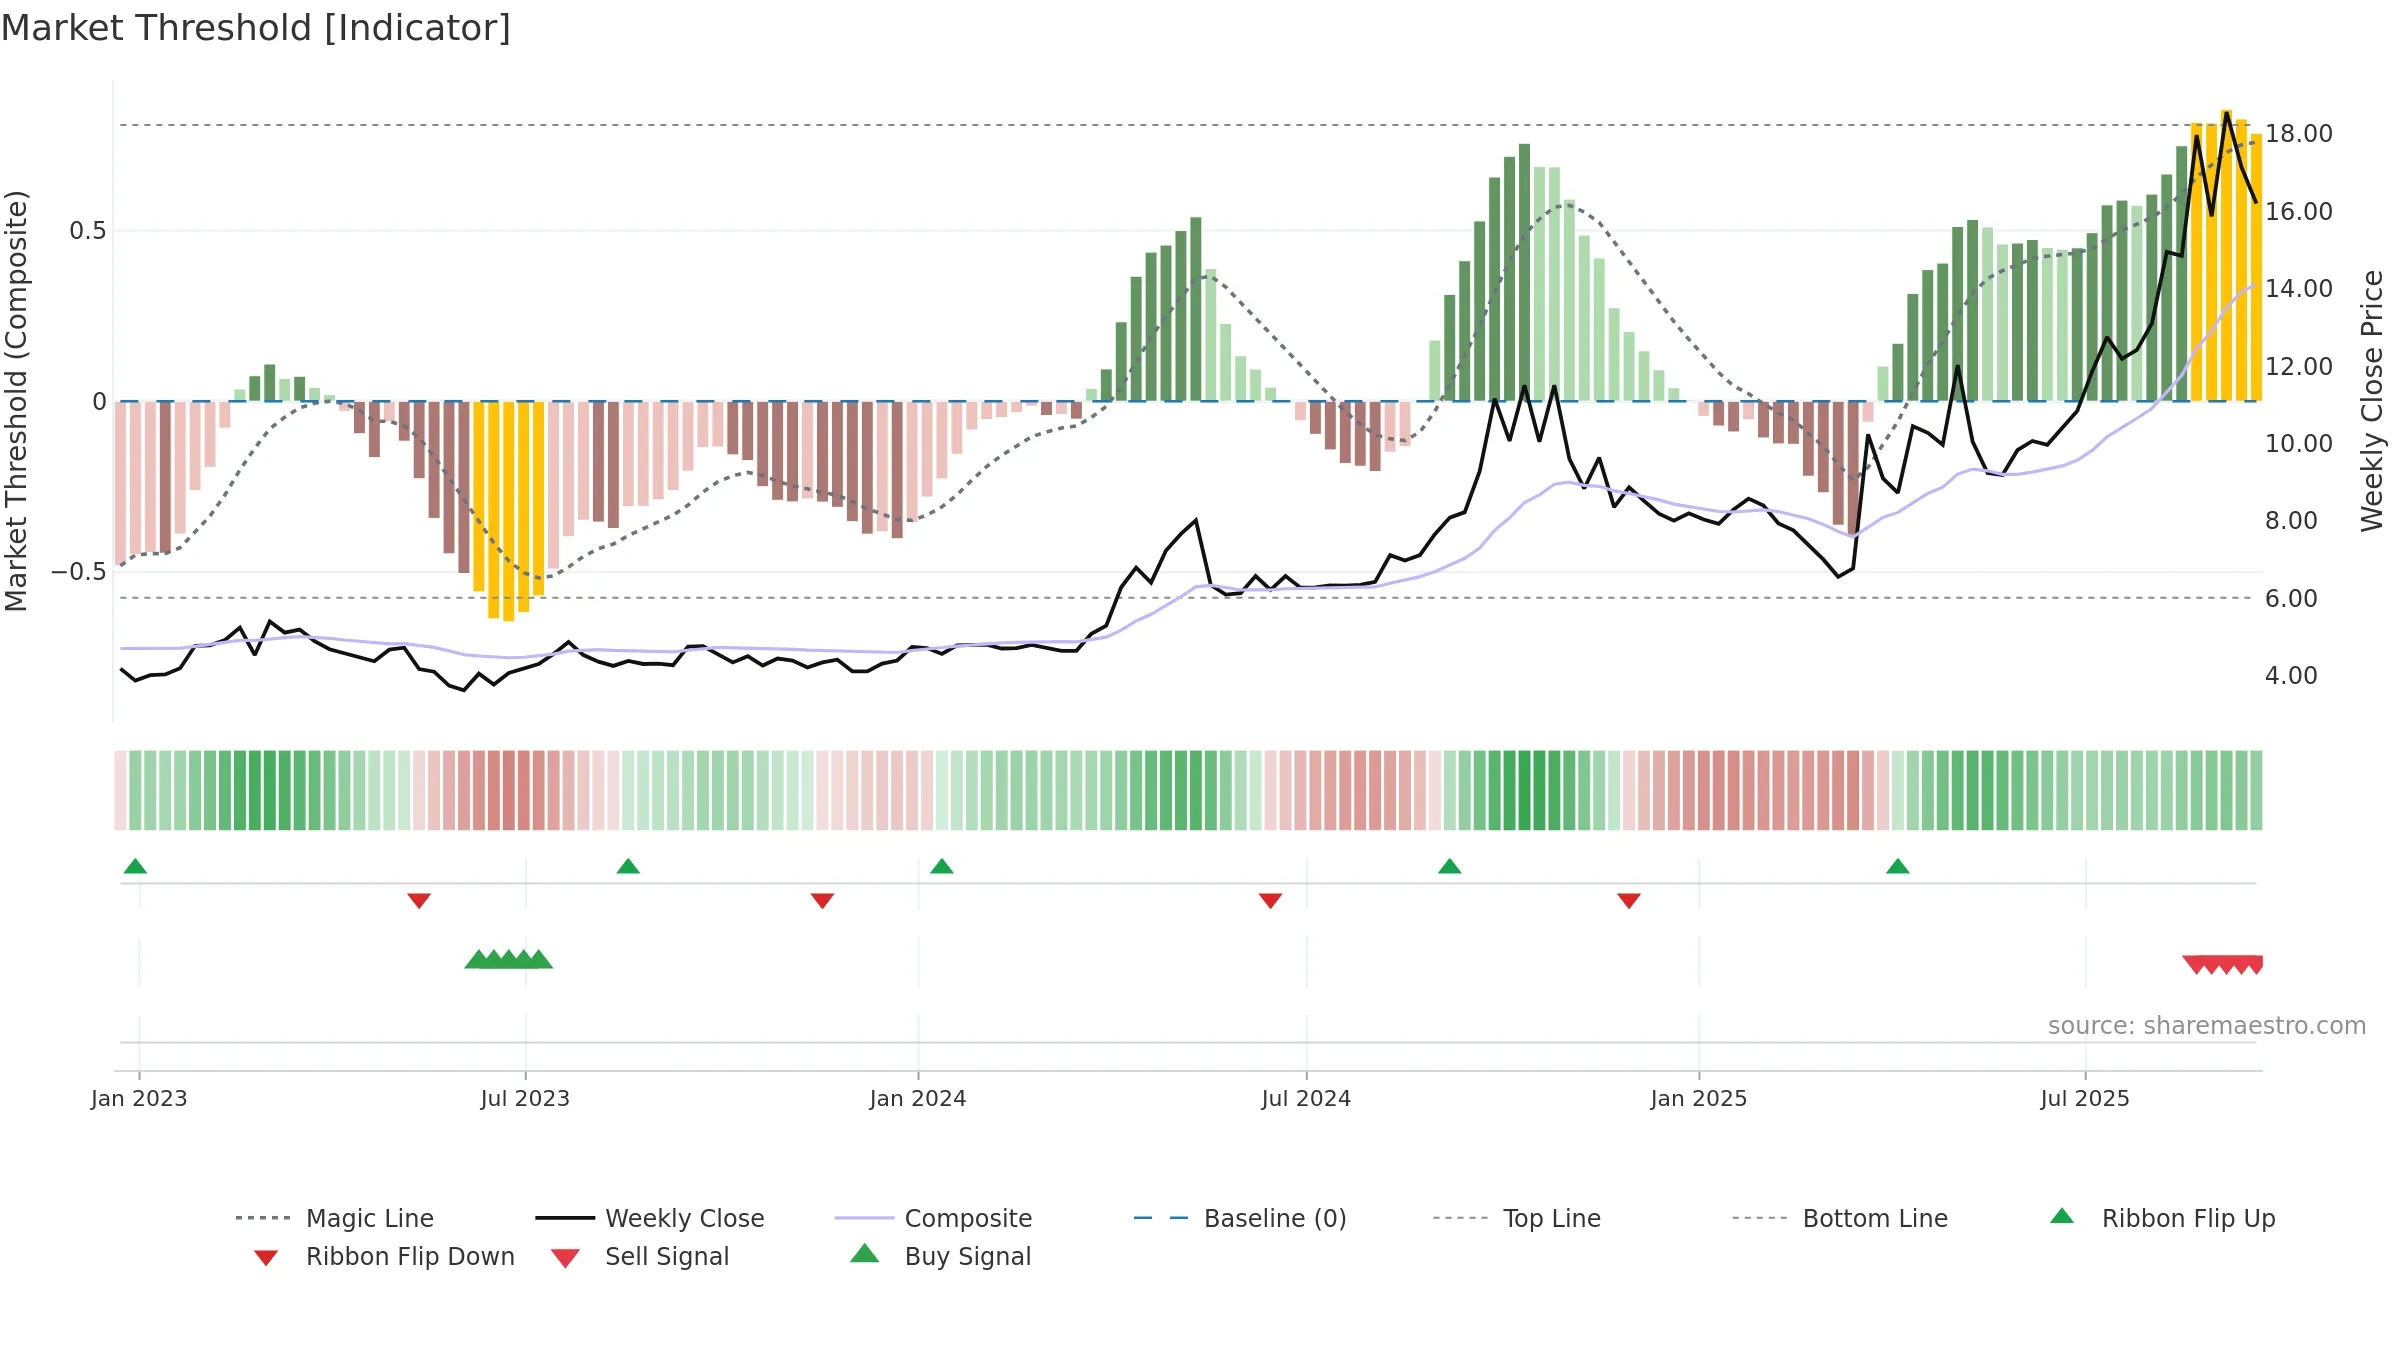Click the Market Threshold (Composite) axis title

[x=16, y=400]
